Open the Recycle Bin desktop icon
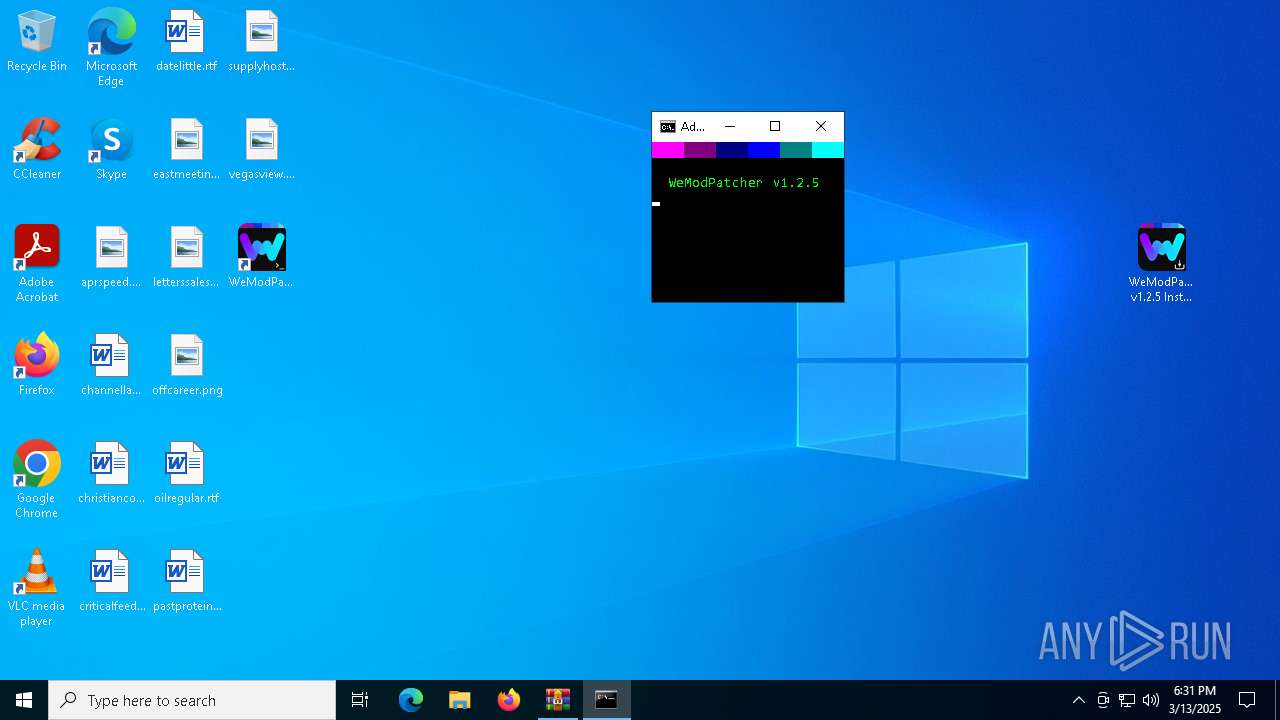 (37, 42)
